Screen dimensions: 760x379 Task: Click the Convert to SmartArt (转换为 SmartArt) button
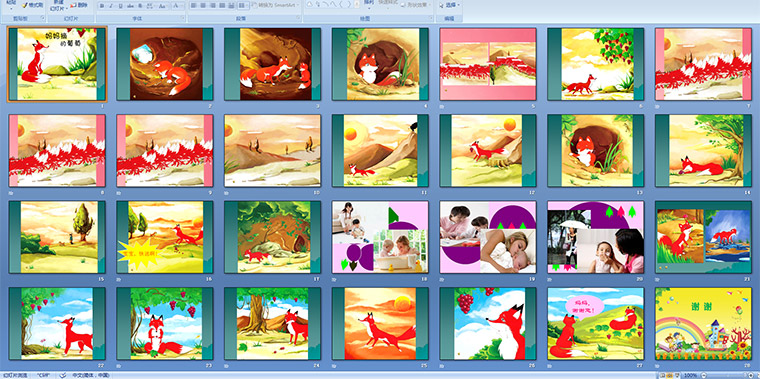274,5
